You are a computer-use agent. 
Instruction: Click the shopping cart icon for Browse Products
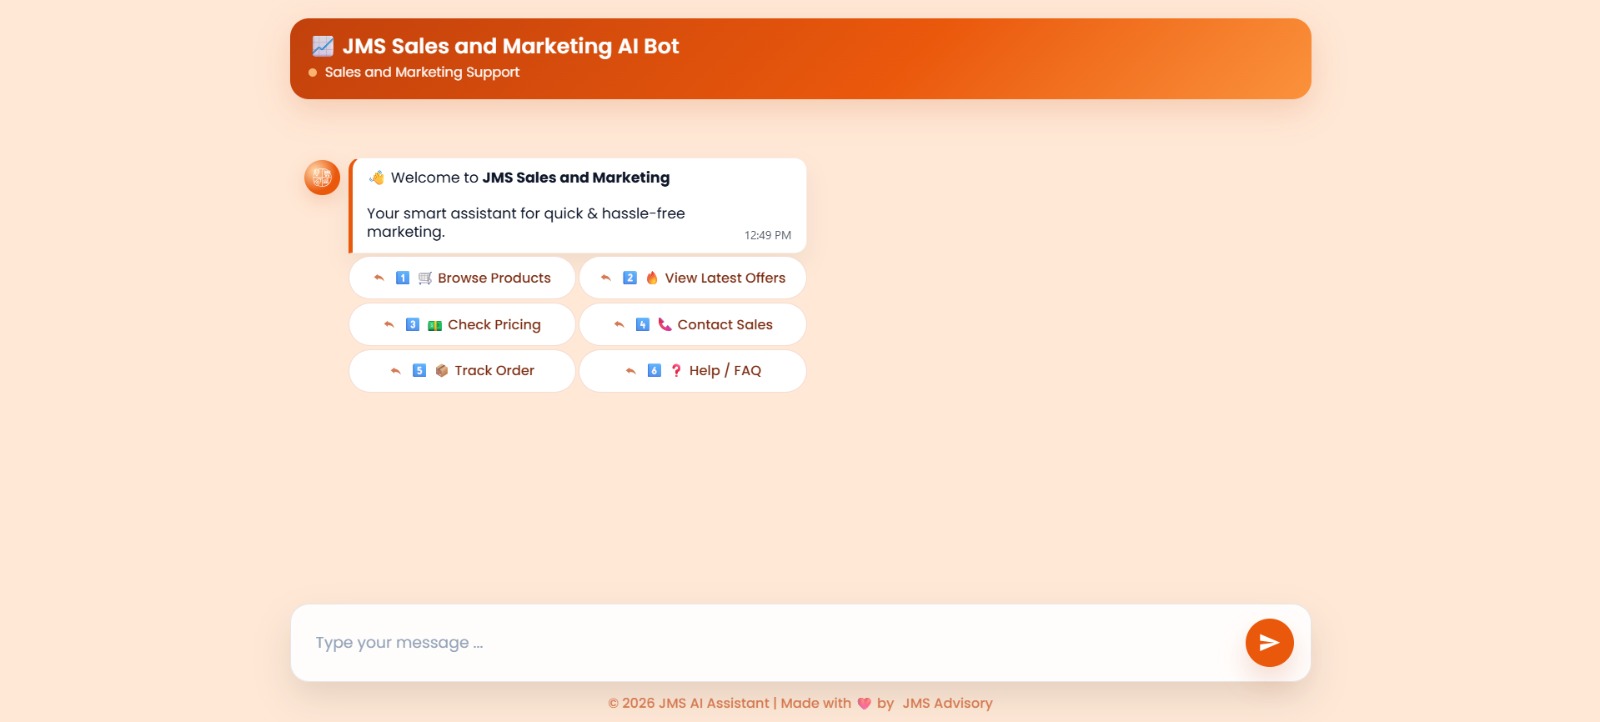425,278
